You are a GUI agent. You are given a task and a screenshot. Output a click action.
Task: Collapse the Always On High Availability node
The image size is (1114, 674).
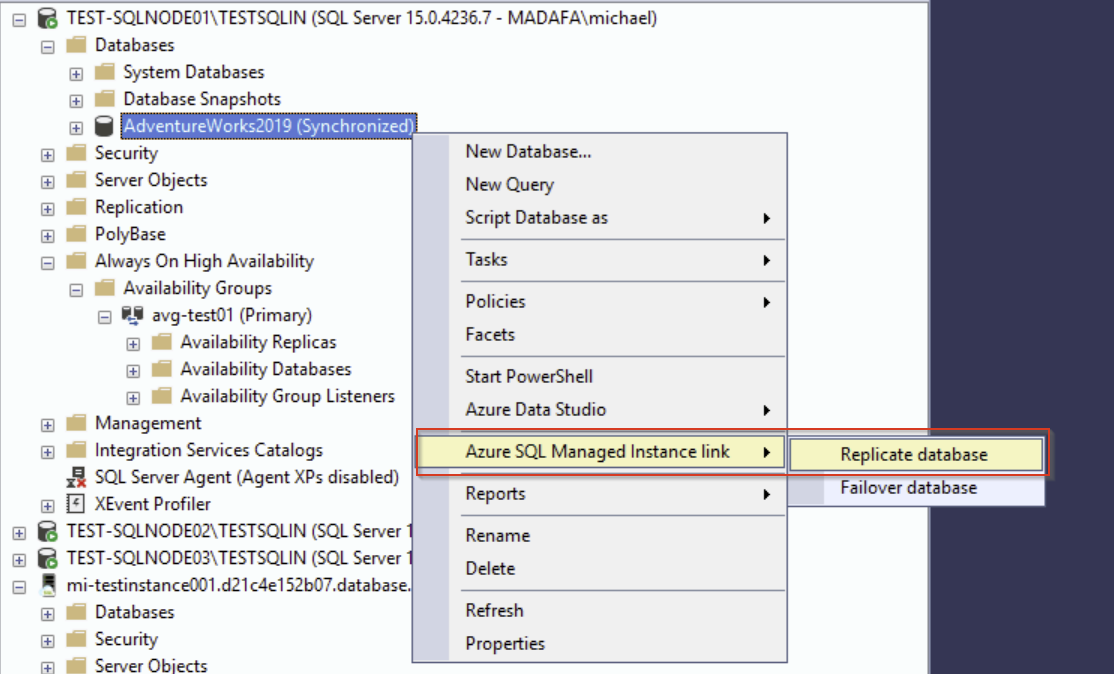pyautogui.click(x=48, y=263)
